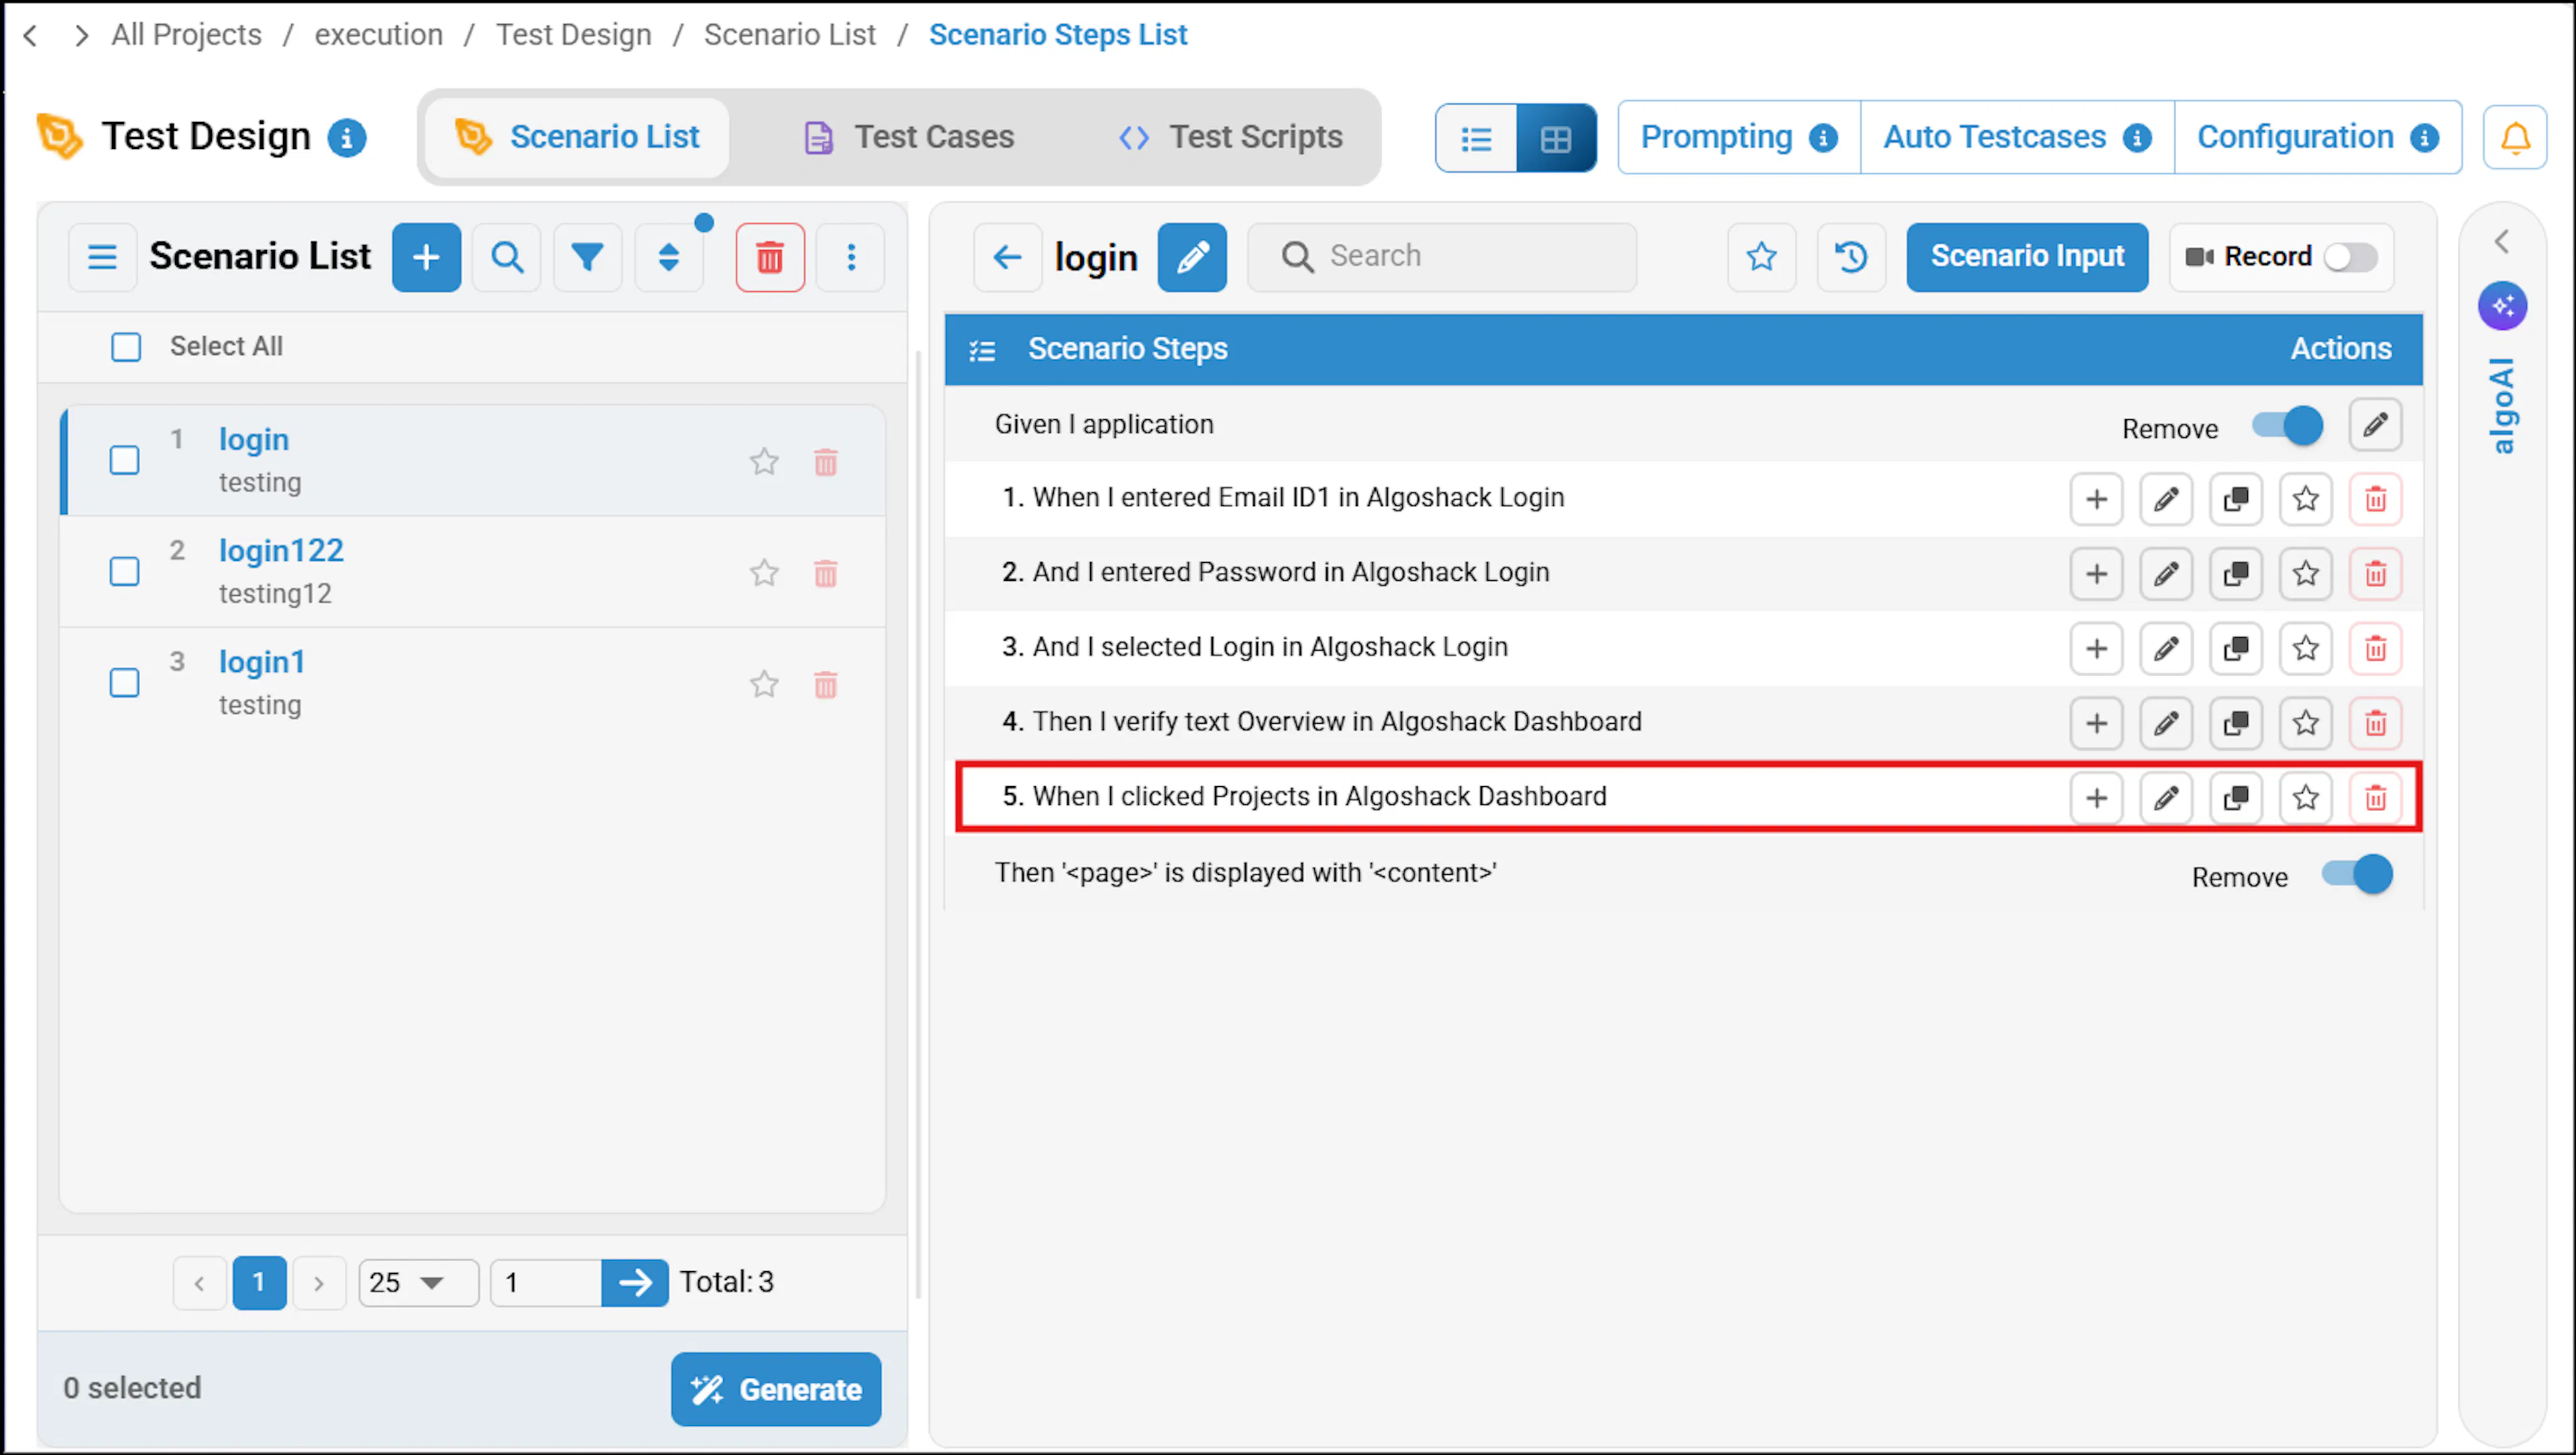Check the Select All checkbox
The image size is (2576, 1455).
[x=126, y=347]
